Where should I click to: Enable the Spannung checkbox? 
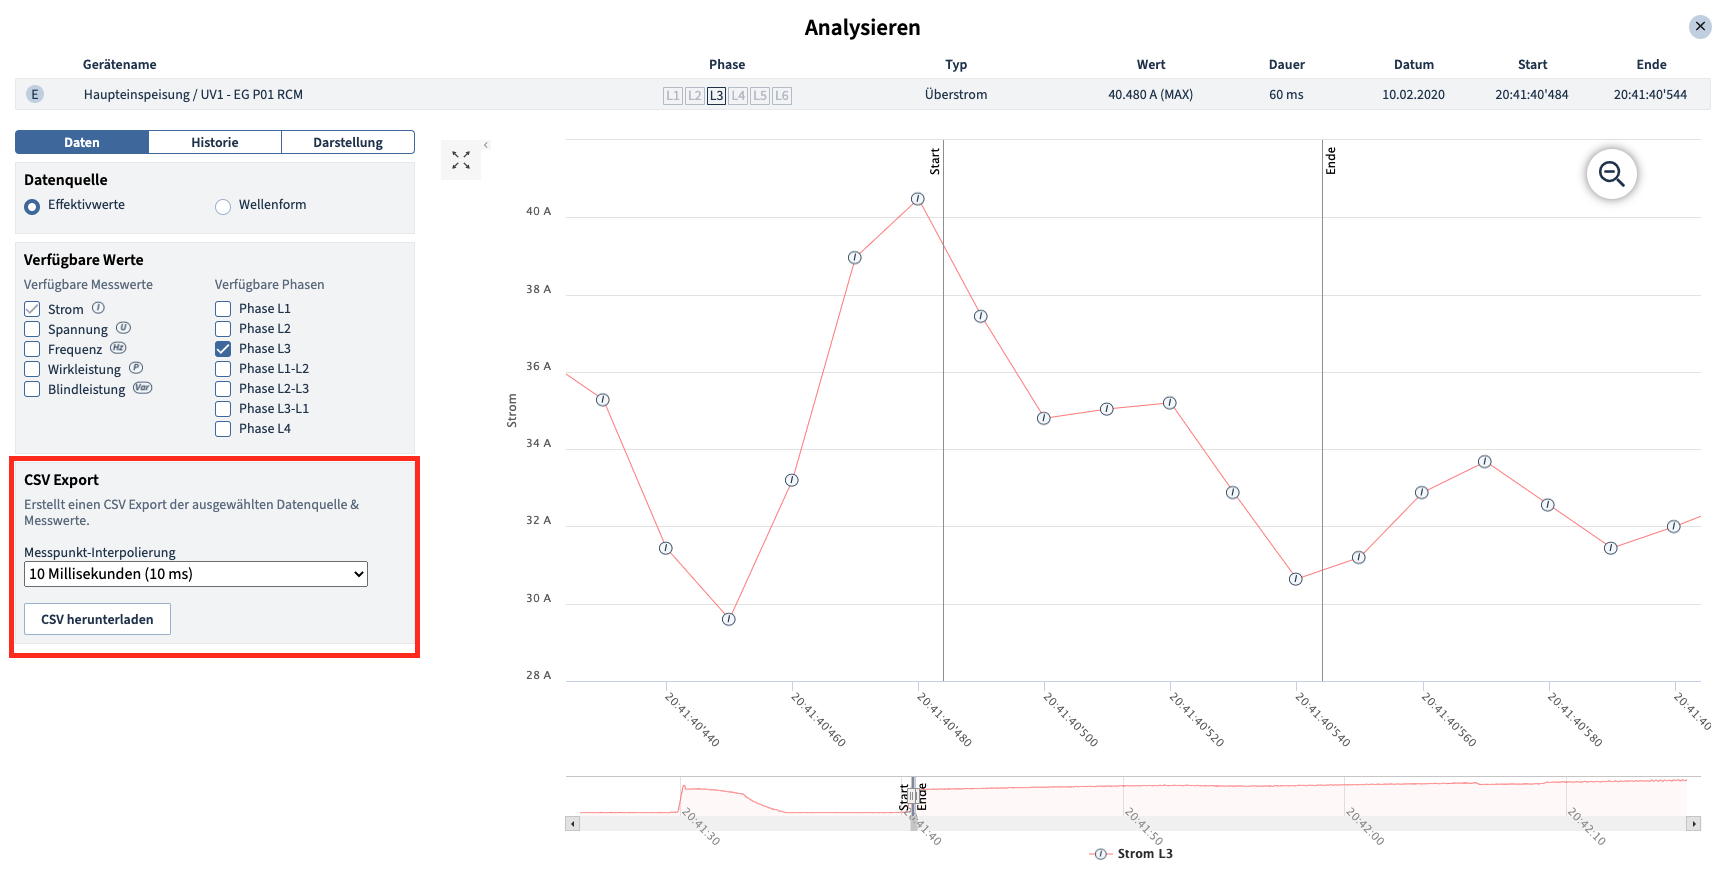32,329
